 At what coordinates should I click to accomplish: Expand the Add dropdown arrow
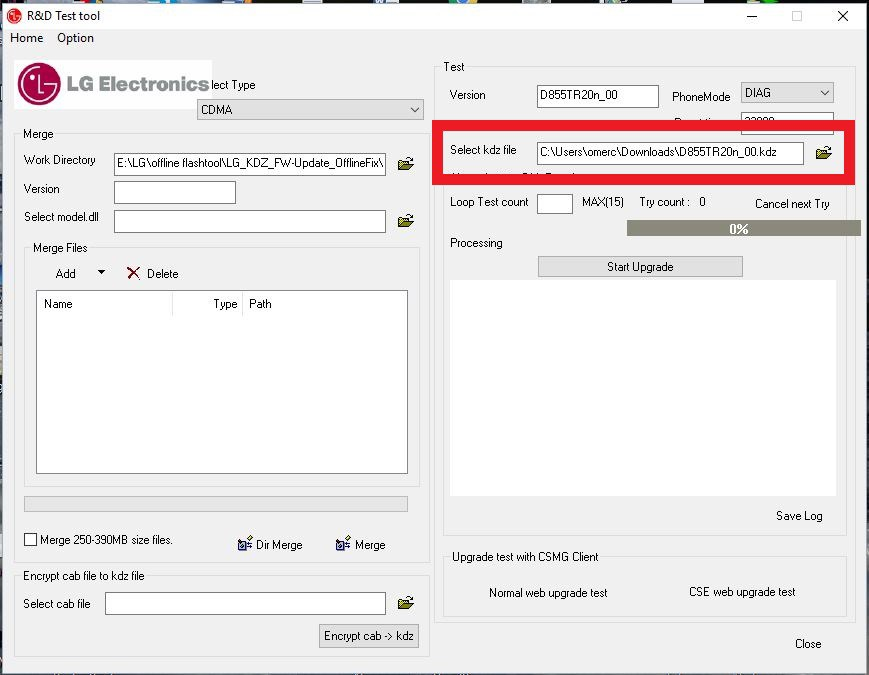tap(101, 272)
